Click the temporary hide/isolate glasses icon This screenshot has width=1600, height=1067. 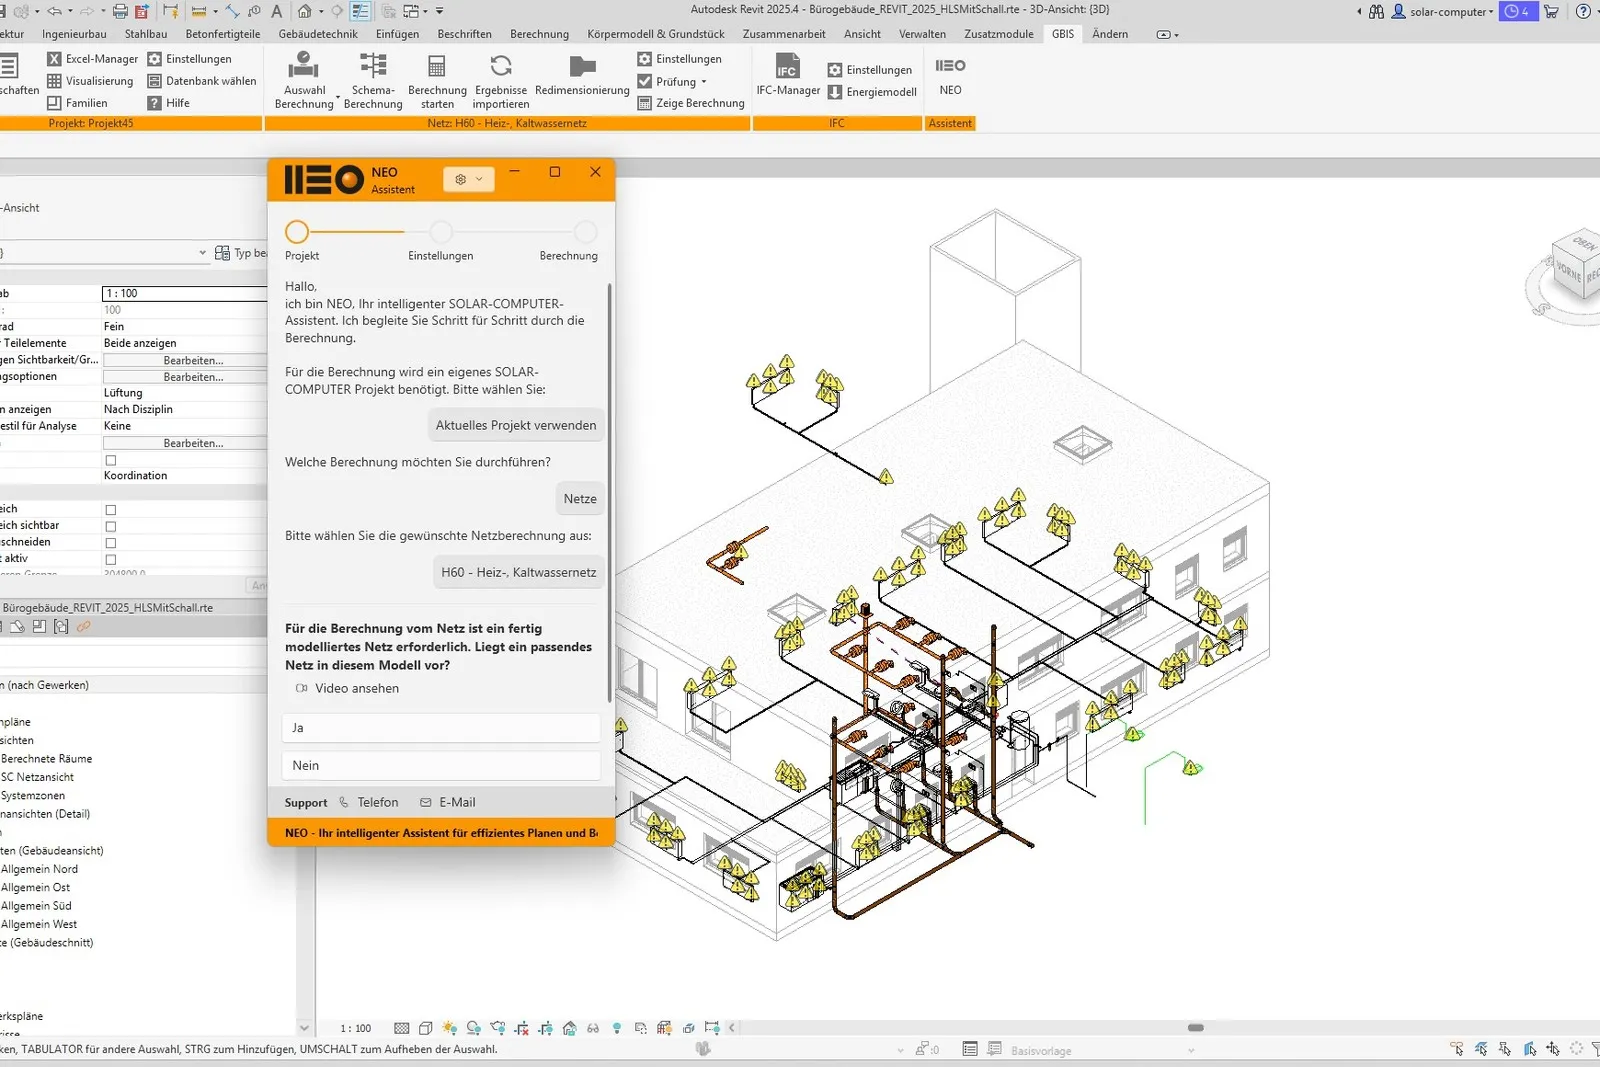click(593, 1028)
